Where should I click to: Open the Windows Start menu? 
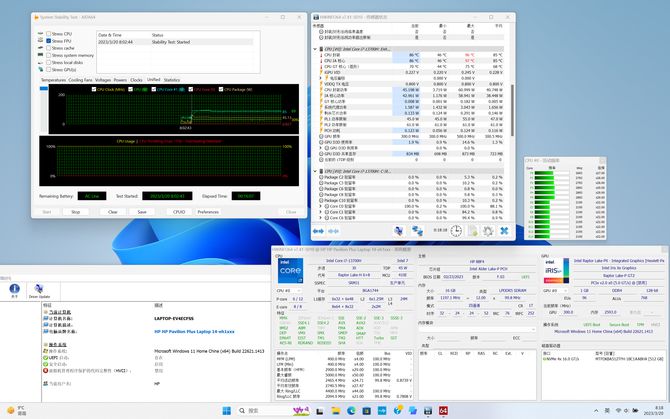coord(226,410)
